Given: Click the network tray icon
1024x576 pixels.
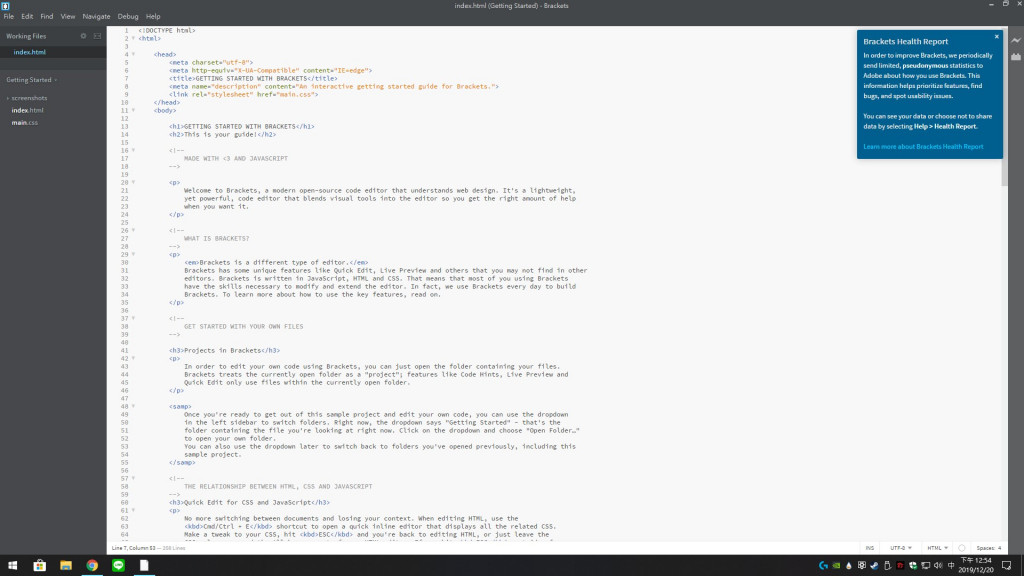Looking at the screenshot, I should coord(925,566).
